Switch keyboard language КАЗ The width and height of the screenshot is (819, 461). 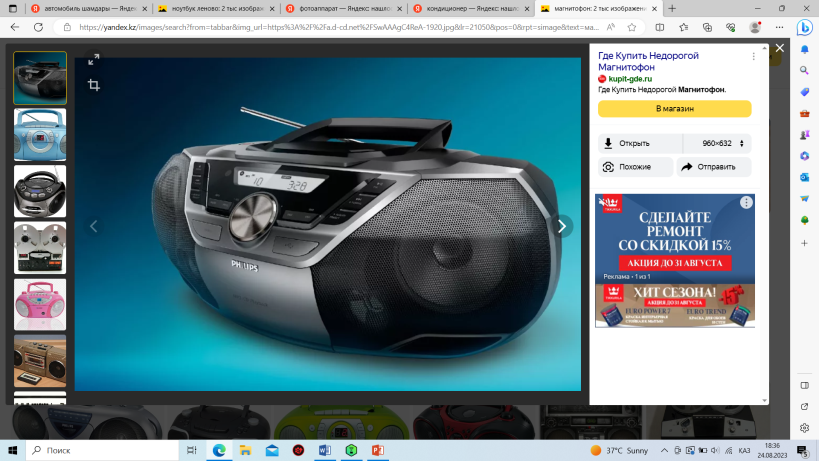[x=744, y=450]
